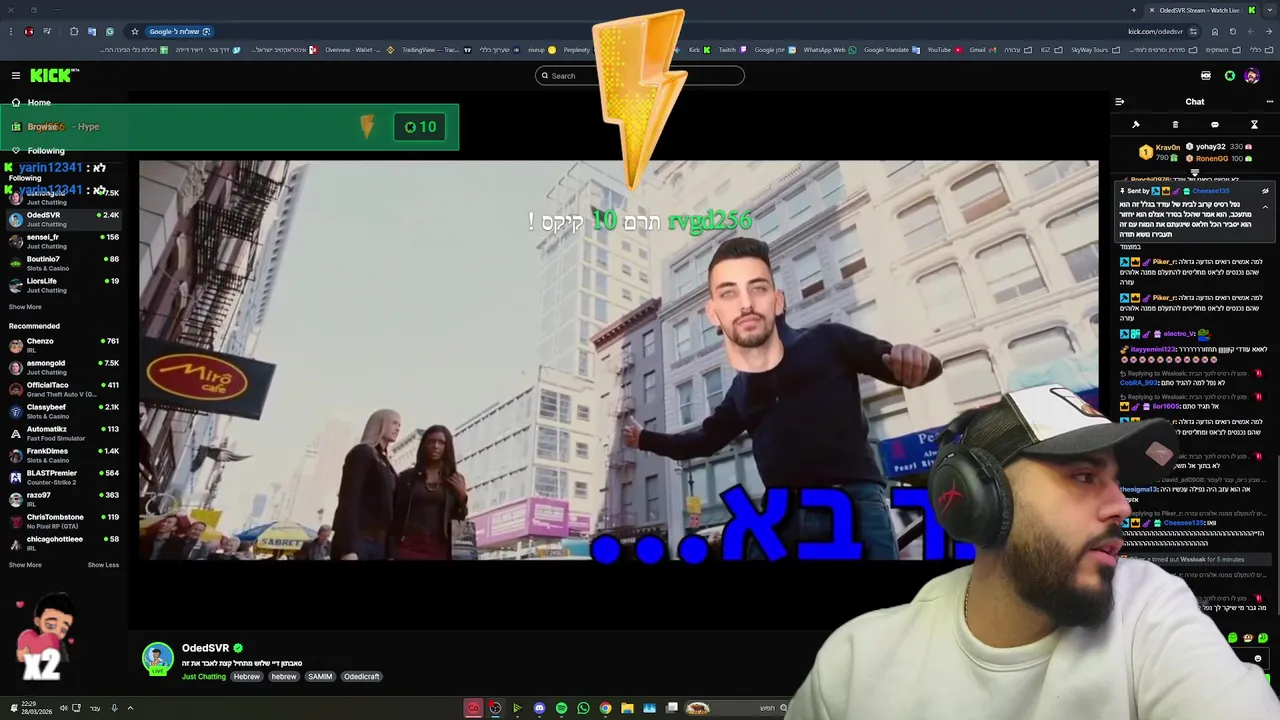Viewport: 1280px width, 720px height.
Task: Click the trash can icon in chat
Action: coord(1175,125)
